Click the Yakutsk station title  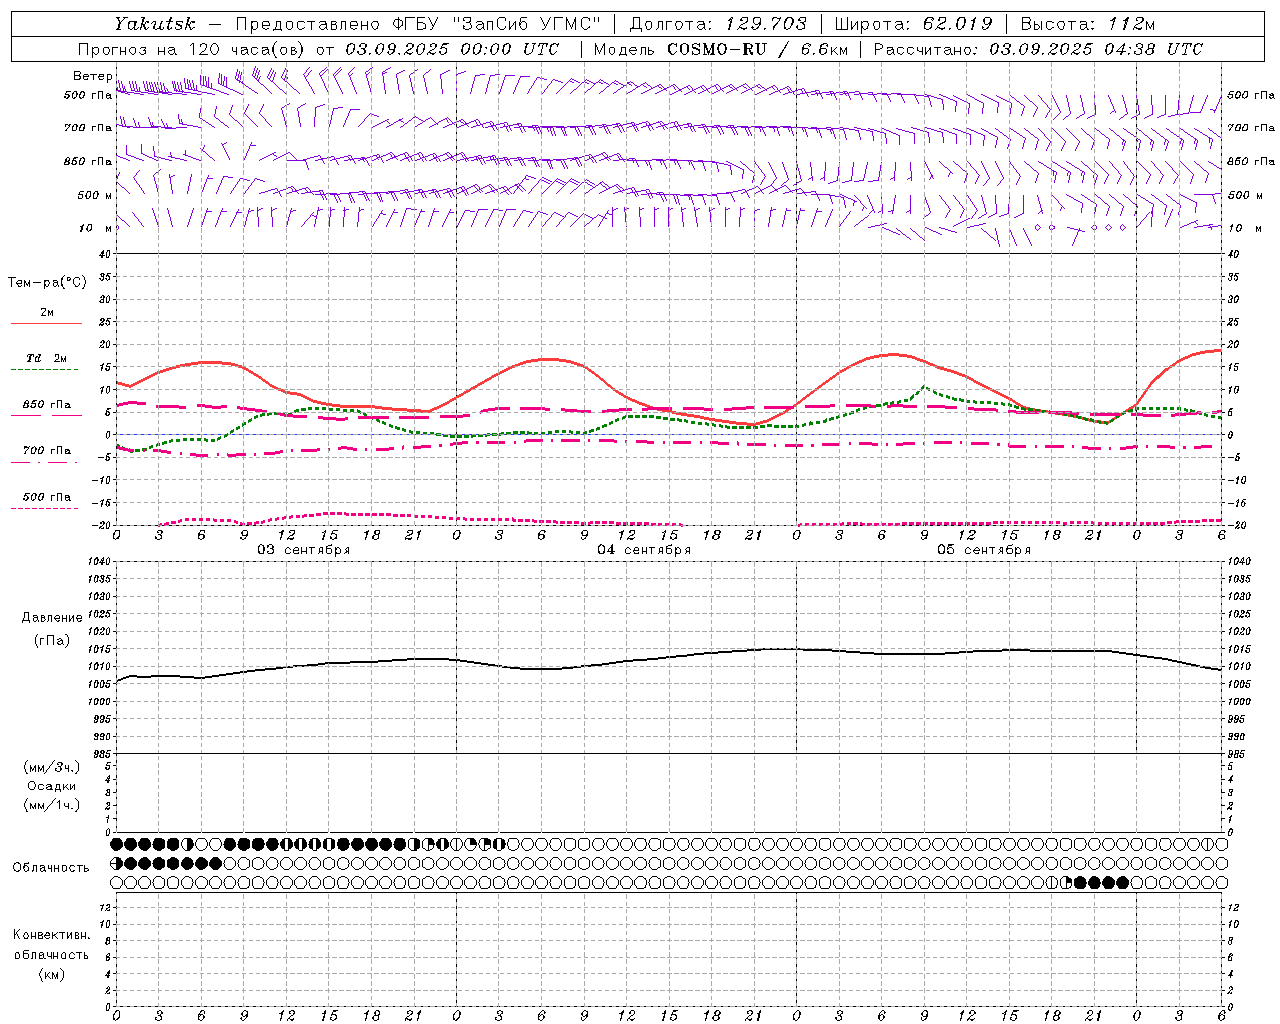(x=155, y=24)
